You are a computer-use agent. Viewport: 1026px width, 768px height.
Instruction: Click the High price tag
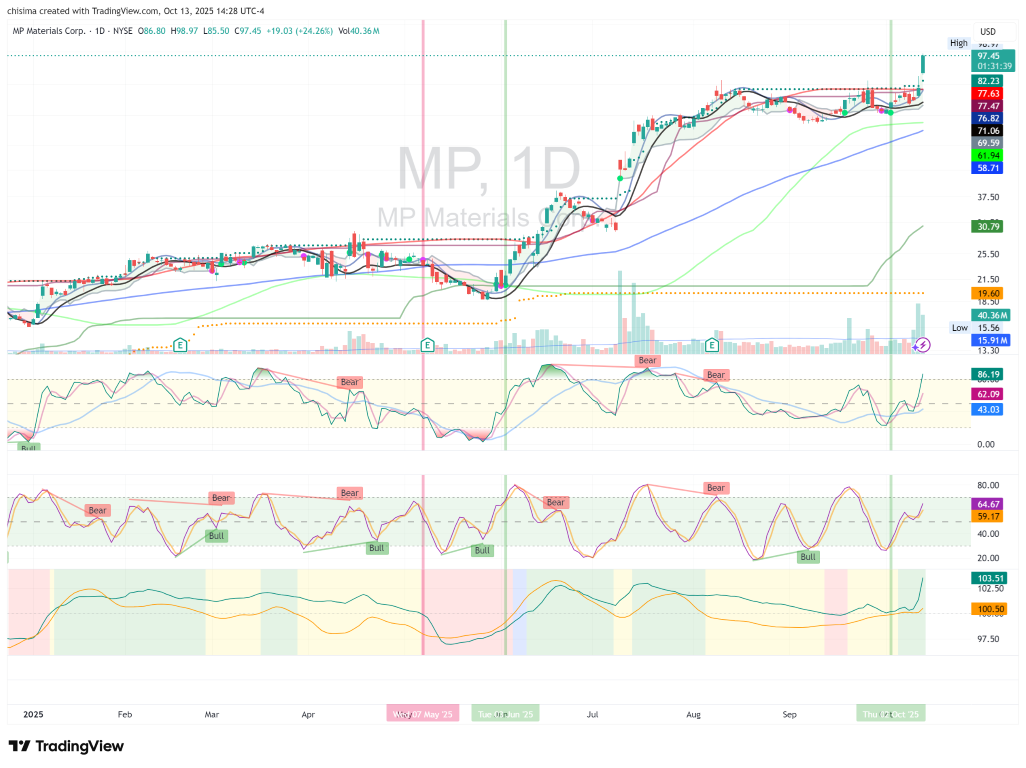click(x=959, y=43)
